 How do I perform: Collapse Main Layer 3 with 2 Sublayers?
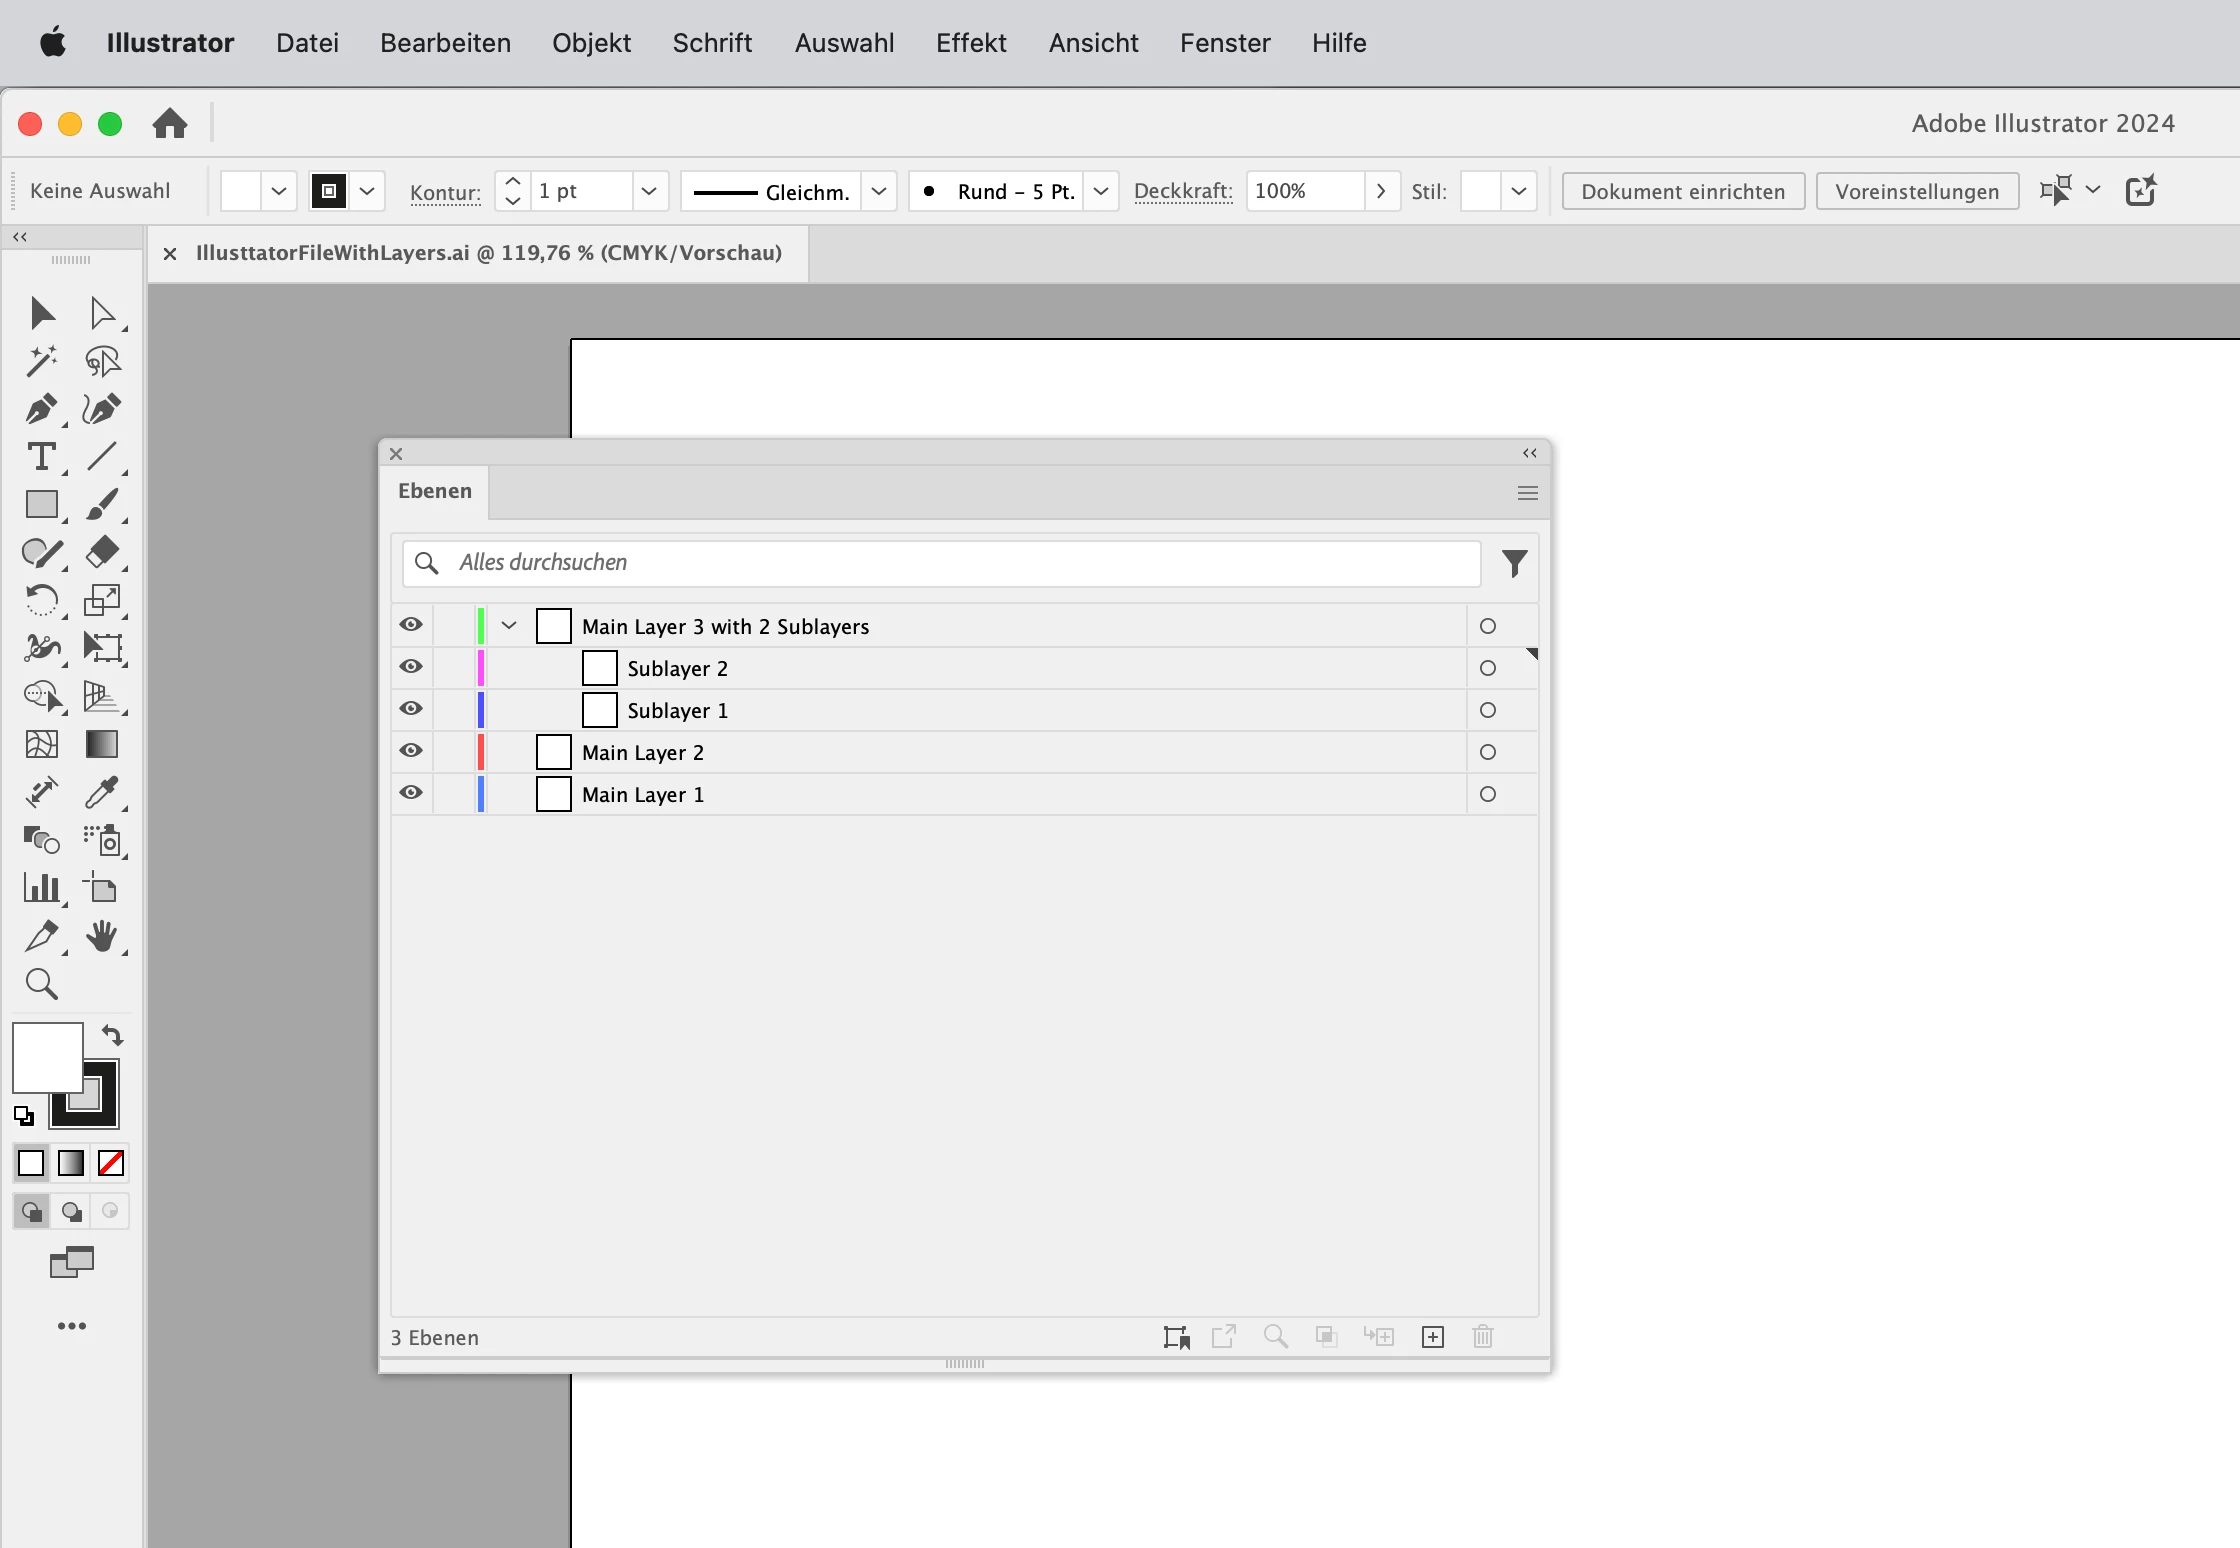[509, 626]
